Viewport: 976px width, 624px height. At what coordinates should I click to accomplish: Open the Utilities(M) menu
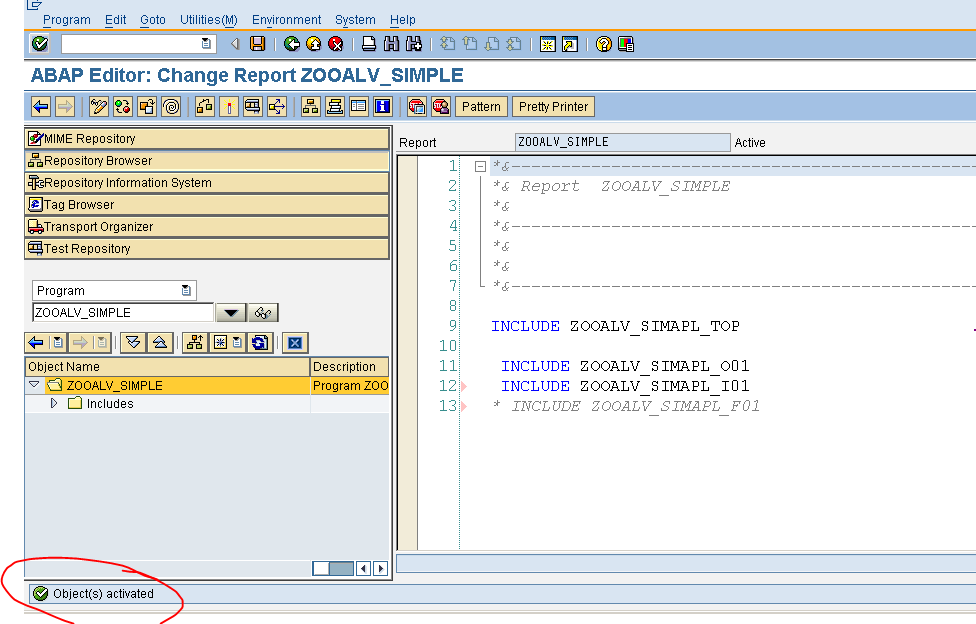(208, 19)
